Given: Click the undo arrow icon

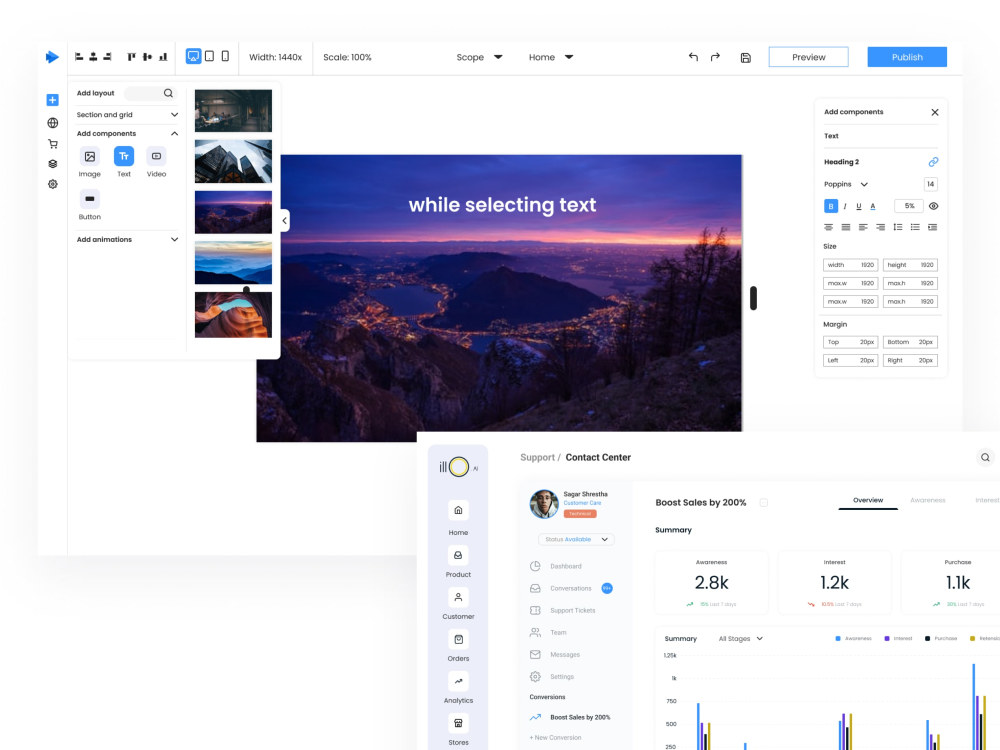Looking at the screenshot, I should point(693,57).
